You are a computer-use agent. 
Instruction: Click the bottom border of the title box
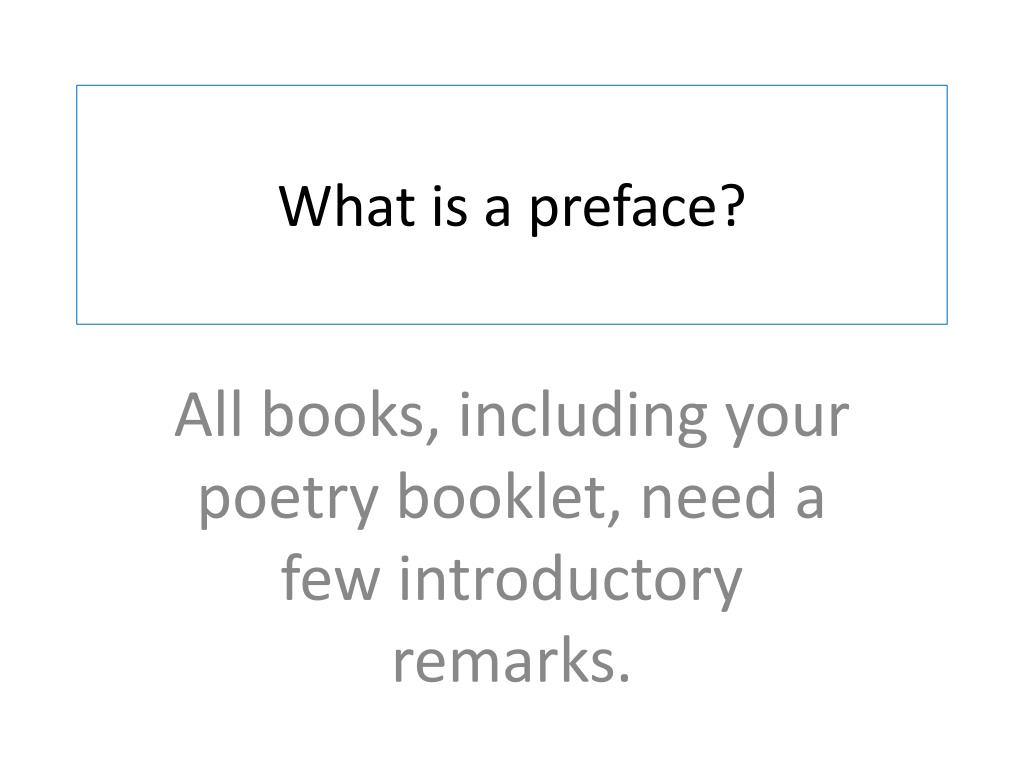512,323
